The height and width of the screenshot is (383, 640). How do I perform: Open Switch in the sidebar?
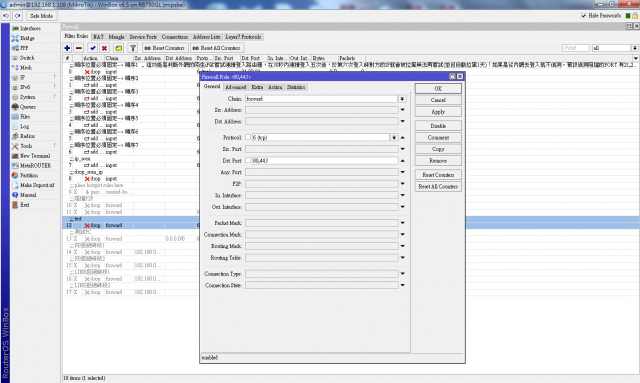pyautogui.click(x=27, y=58)
